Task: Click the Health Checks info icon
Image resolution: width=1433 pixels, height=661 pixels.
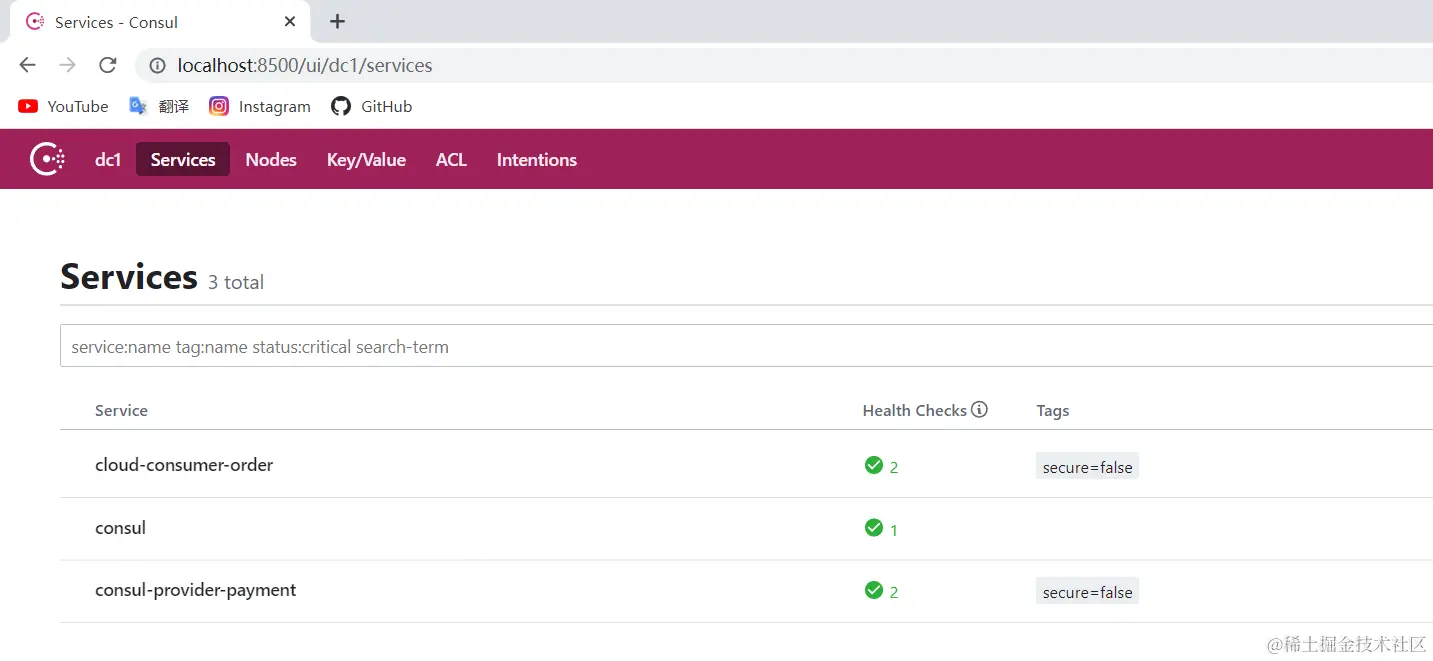Action: click(x=980, y=409)
